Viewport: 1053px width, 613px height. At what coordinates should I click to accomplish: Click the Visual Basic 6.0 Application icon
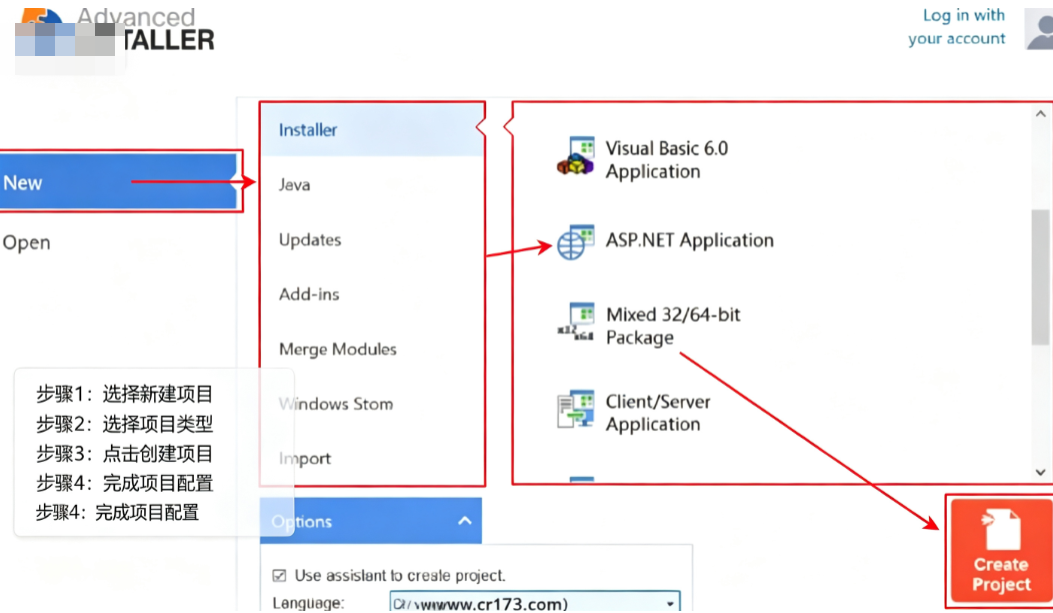576,156
